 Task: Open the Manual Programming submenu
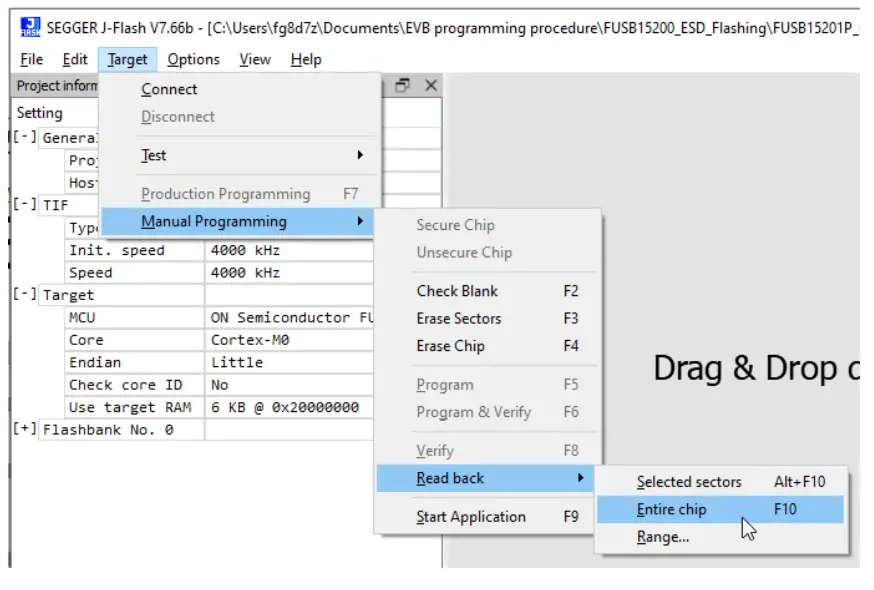coord(237,221)
